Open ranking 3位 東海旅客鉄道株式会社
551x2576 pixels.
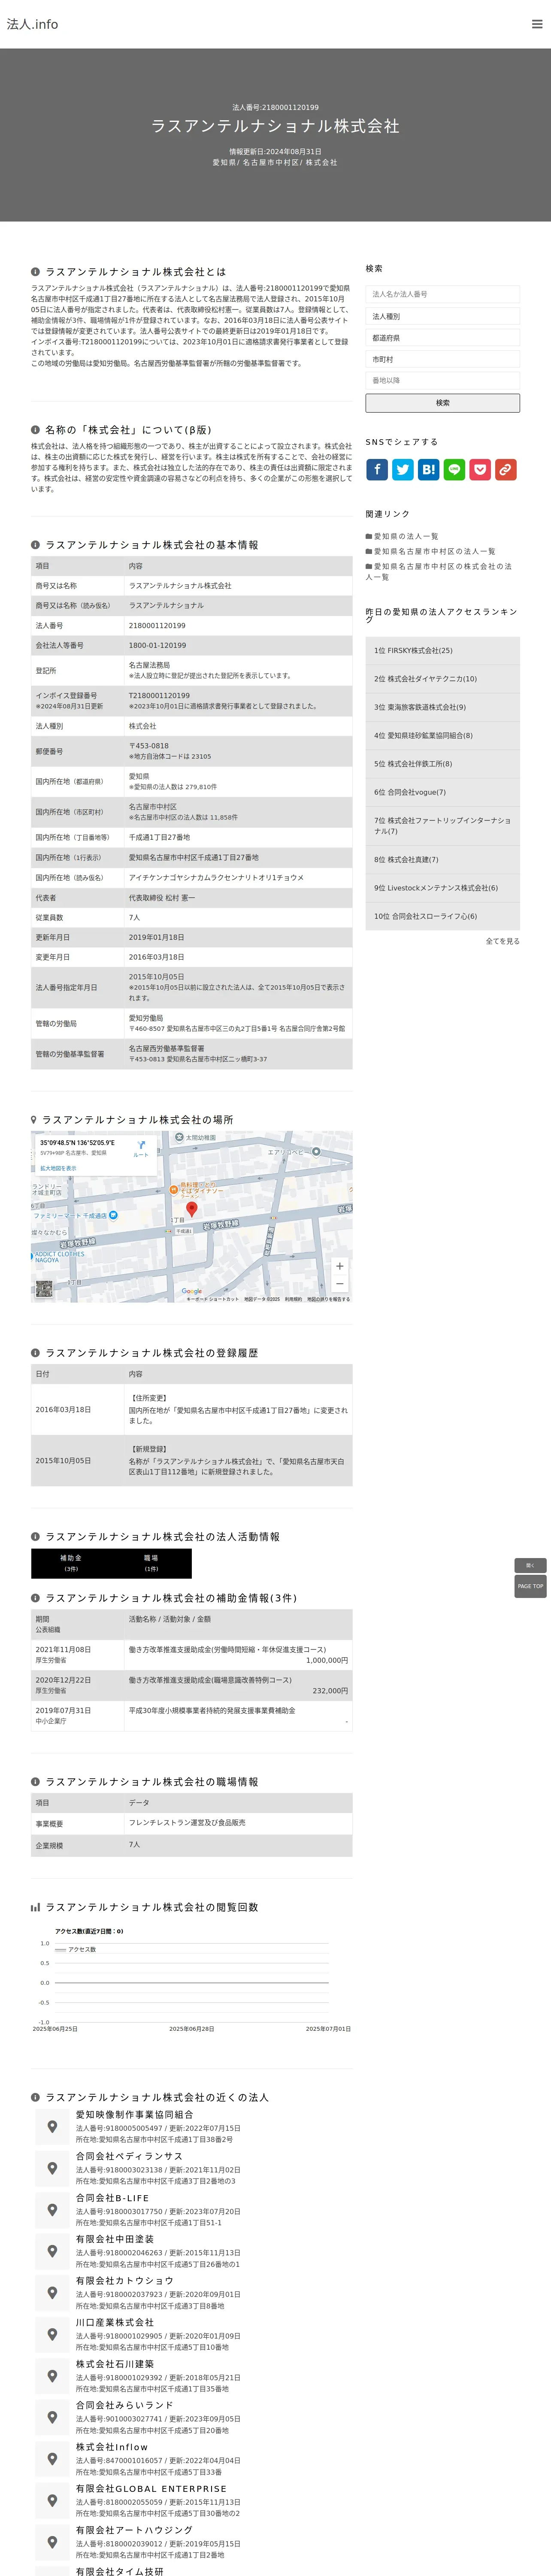click(x=442, y=707)
